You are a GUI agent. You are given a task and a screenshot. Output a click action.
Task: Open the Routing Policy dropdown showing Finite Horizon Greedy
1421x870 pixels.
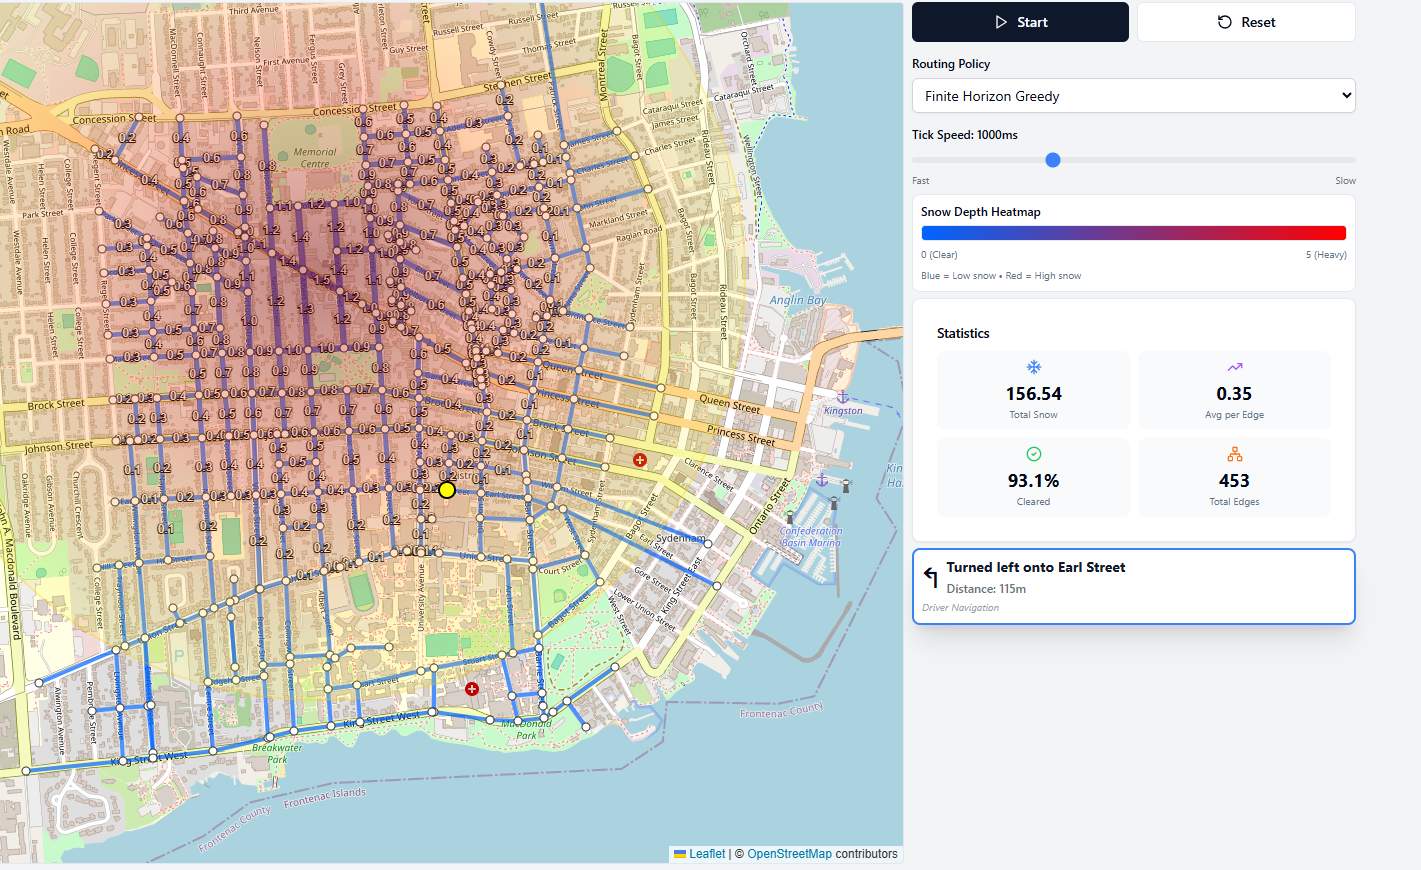click(x=1133, y=95)
